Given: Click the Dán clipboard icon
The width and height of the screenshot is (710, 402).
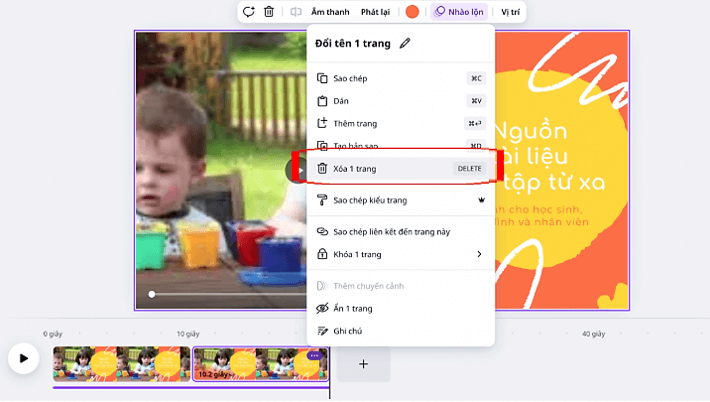Looking at the screenshot, I should [322, 101].
